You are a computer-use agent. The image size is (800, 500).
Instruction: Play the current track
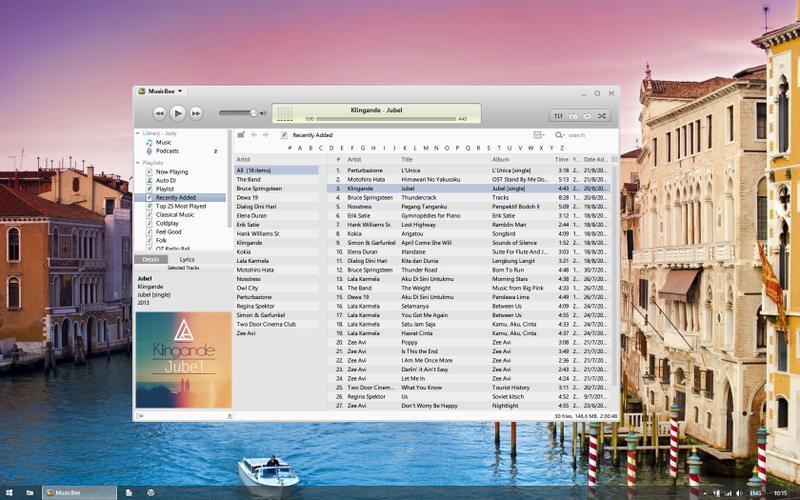click(178, 113)
